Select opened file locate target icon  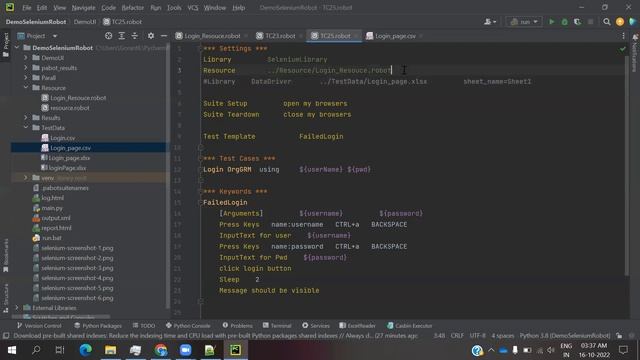pos(109,36)
